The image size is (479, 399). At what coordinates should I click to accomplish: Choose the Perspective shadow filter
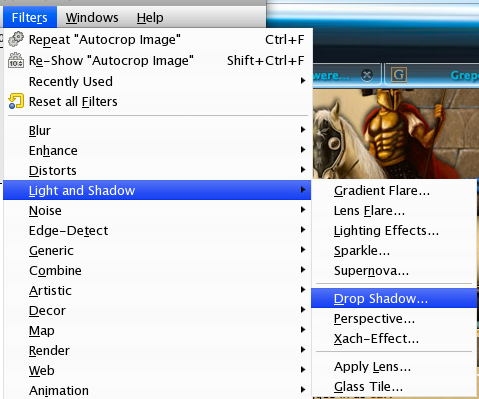click(394, 319)
